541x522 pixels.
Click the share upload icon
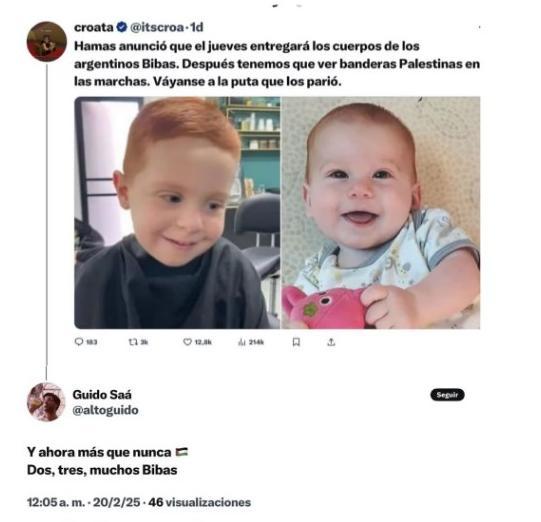(x=331, y=342)
